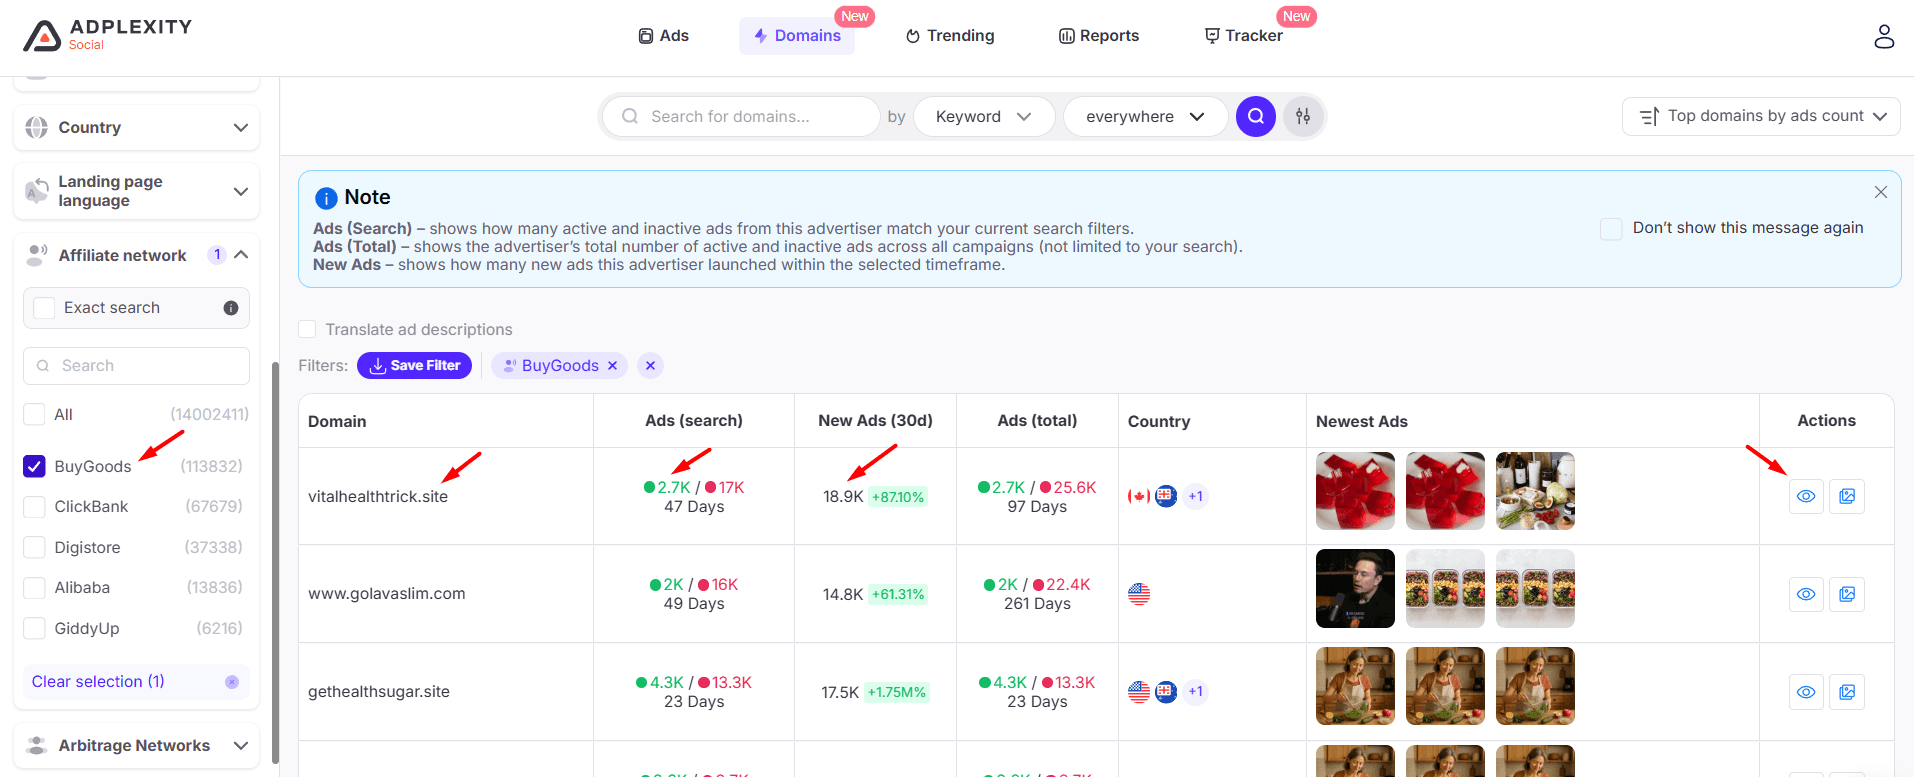This screenshot has width=1914, height=777.
Task: Tick the ClickBank checkbox
Action: pyautogui.click(x=34, y=507)
